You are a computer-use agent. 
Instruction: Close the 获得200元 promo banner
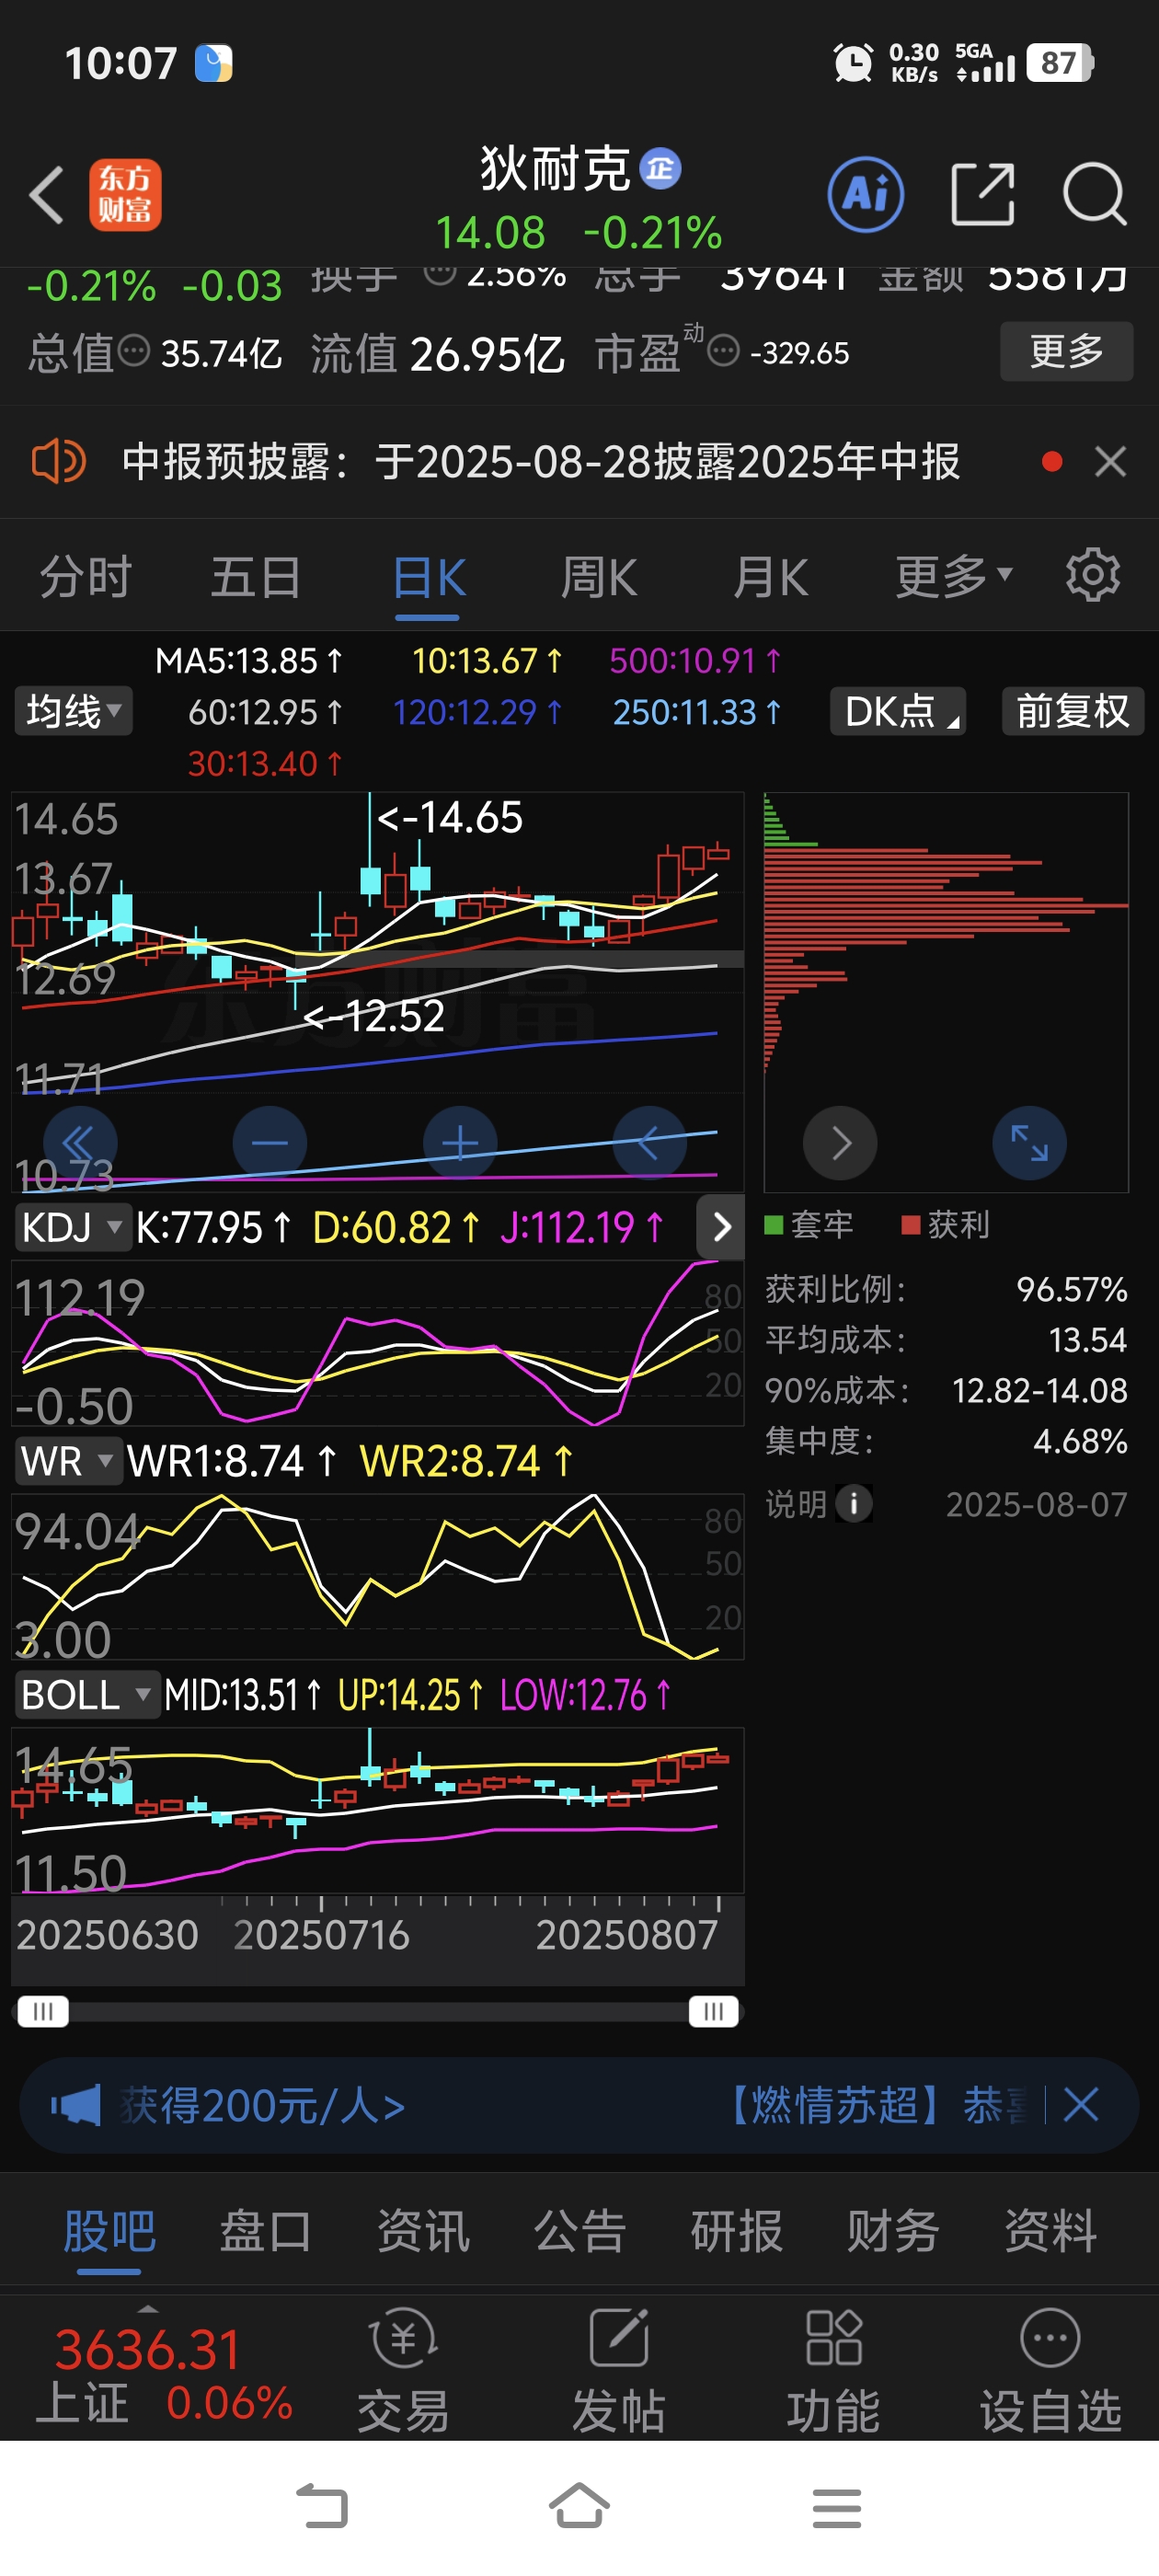click(1081, 2105)
